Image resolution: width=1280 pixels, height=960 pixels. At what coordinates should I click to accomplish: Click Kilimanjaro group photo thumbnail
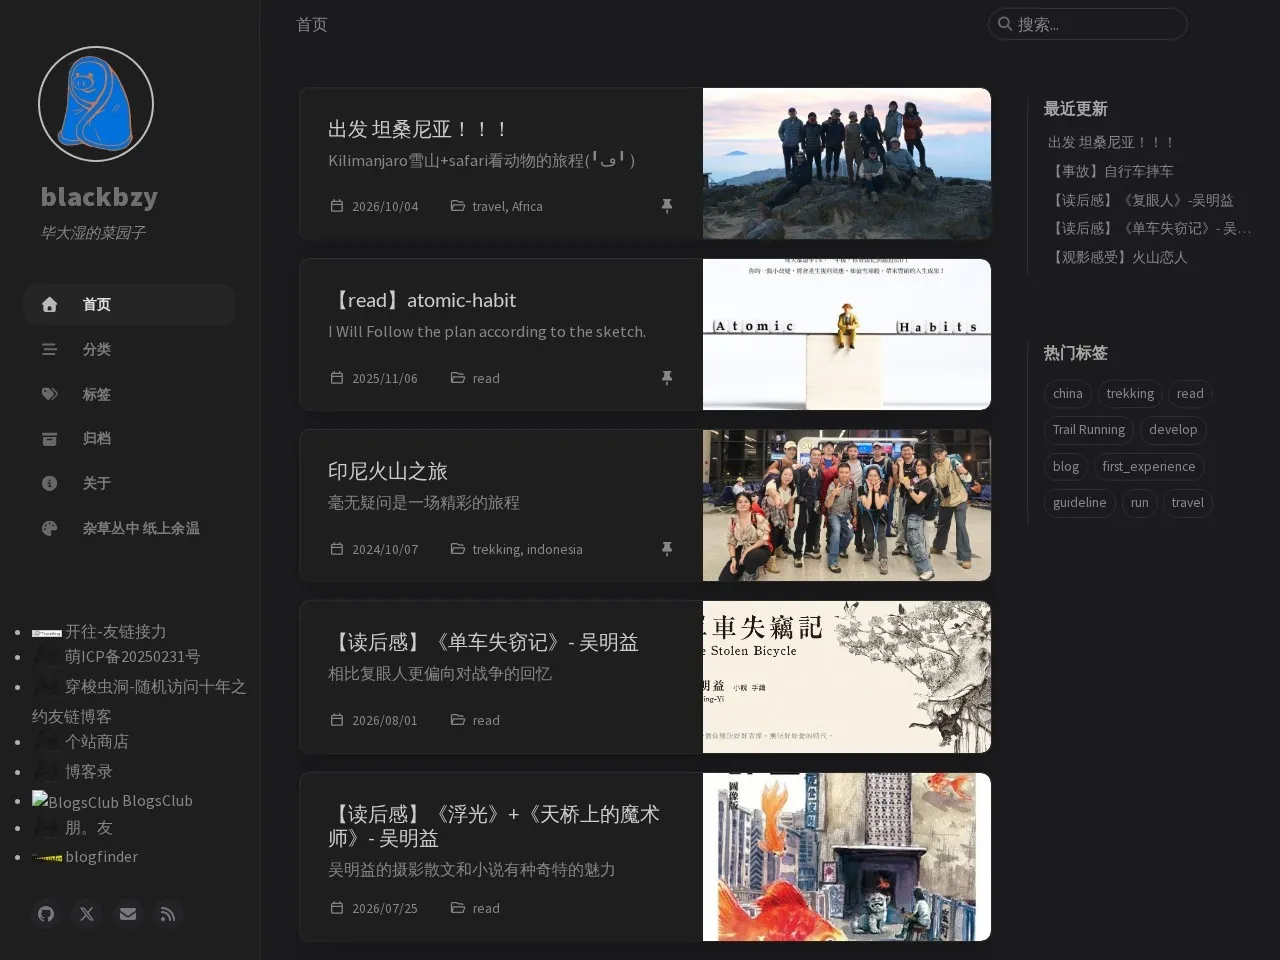847,164
